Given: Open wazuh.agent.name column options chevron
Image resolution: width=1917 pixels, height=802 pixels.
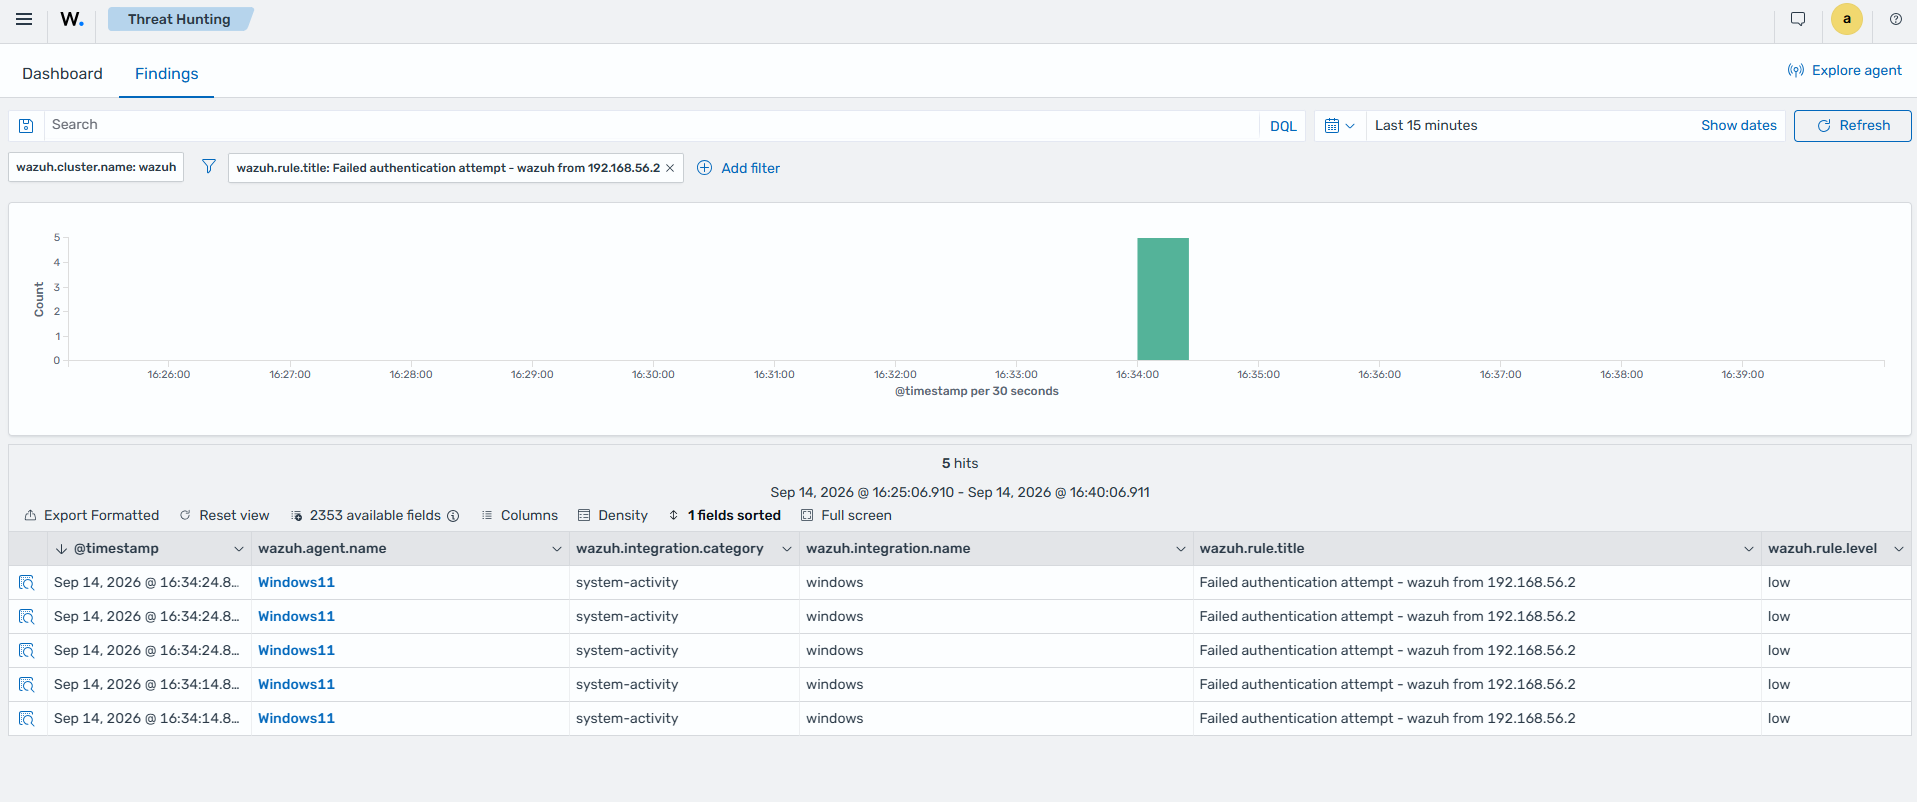Looking at the screenshot, I should click(557, 549).
